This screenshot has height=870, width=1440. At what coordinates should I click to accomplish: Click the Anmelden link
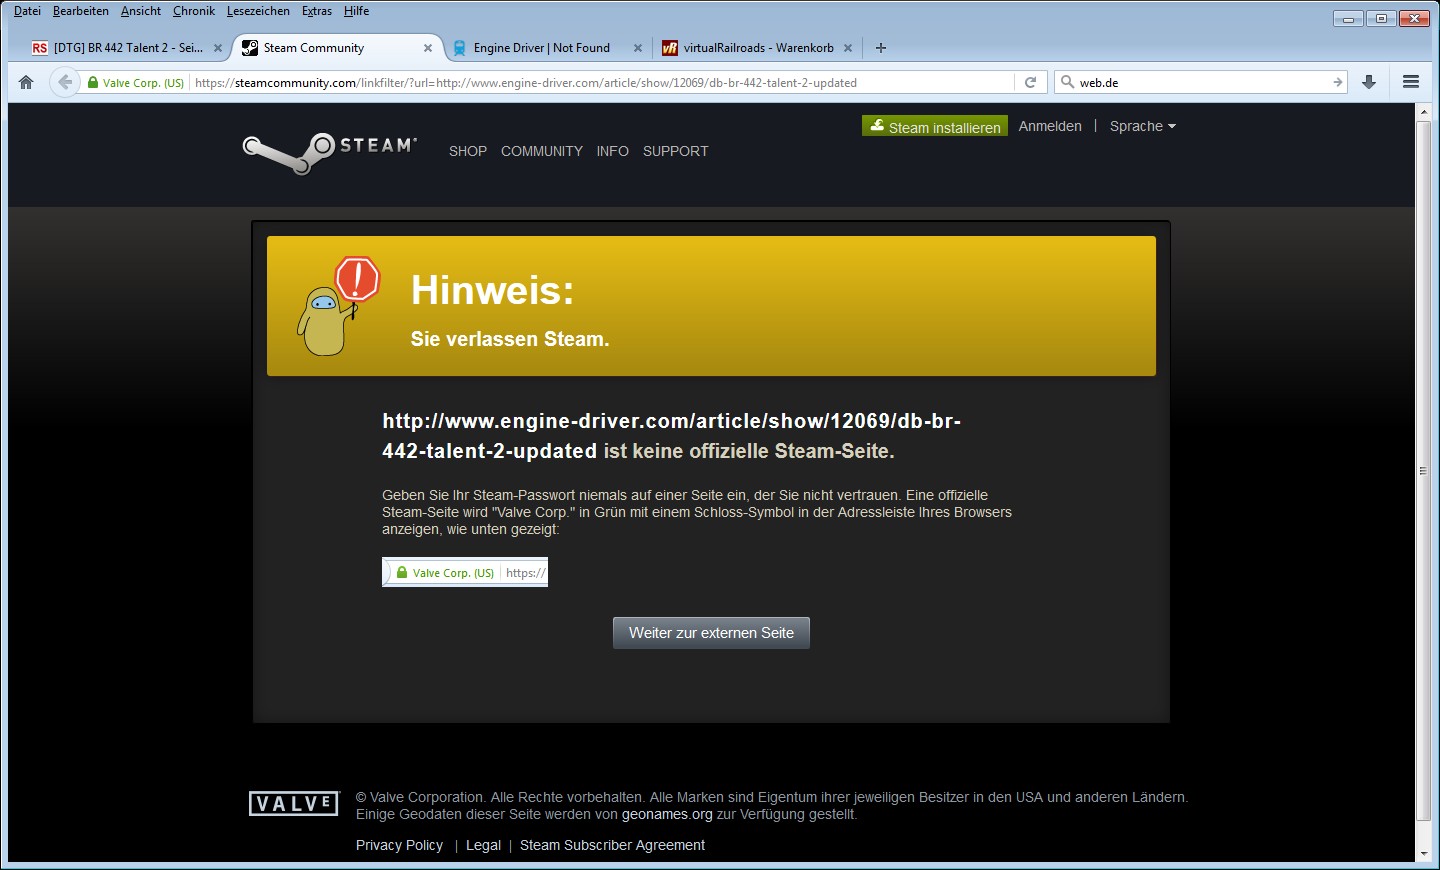point(1050,126)
